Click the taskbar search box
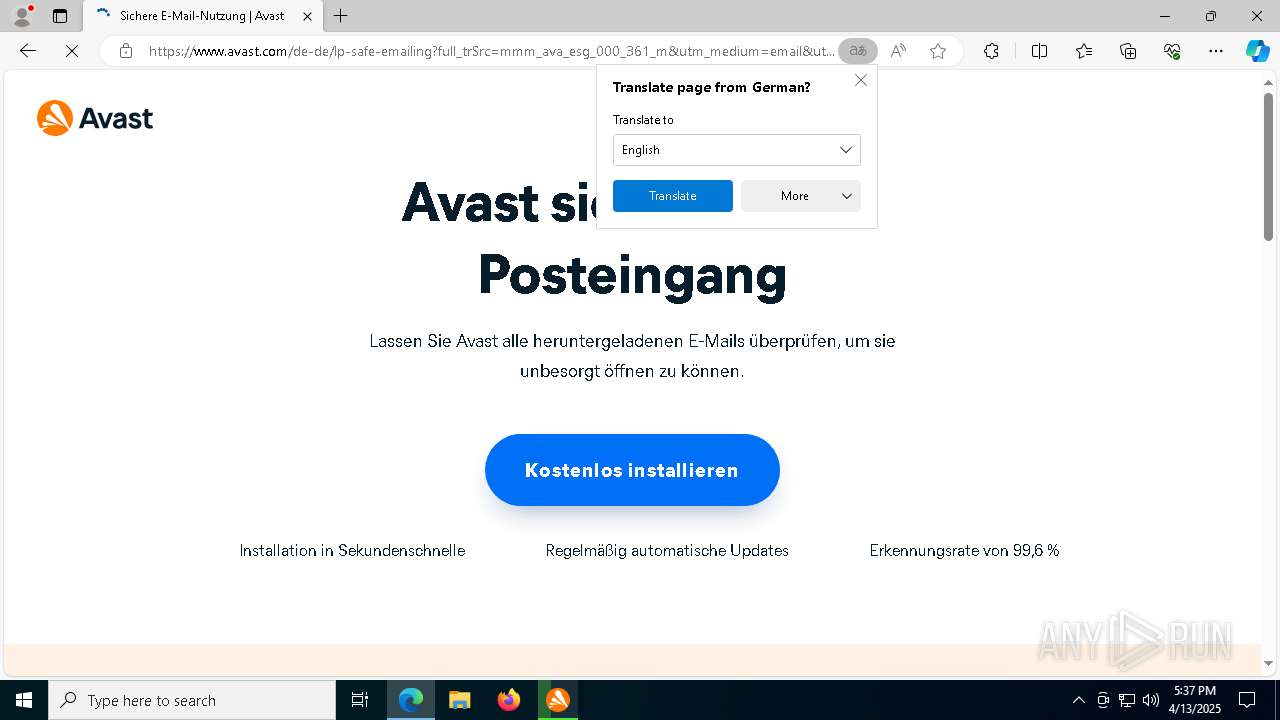 [x=192, y=700]
